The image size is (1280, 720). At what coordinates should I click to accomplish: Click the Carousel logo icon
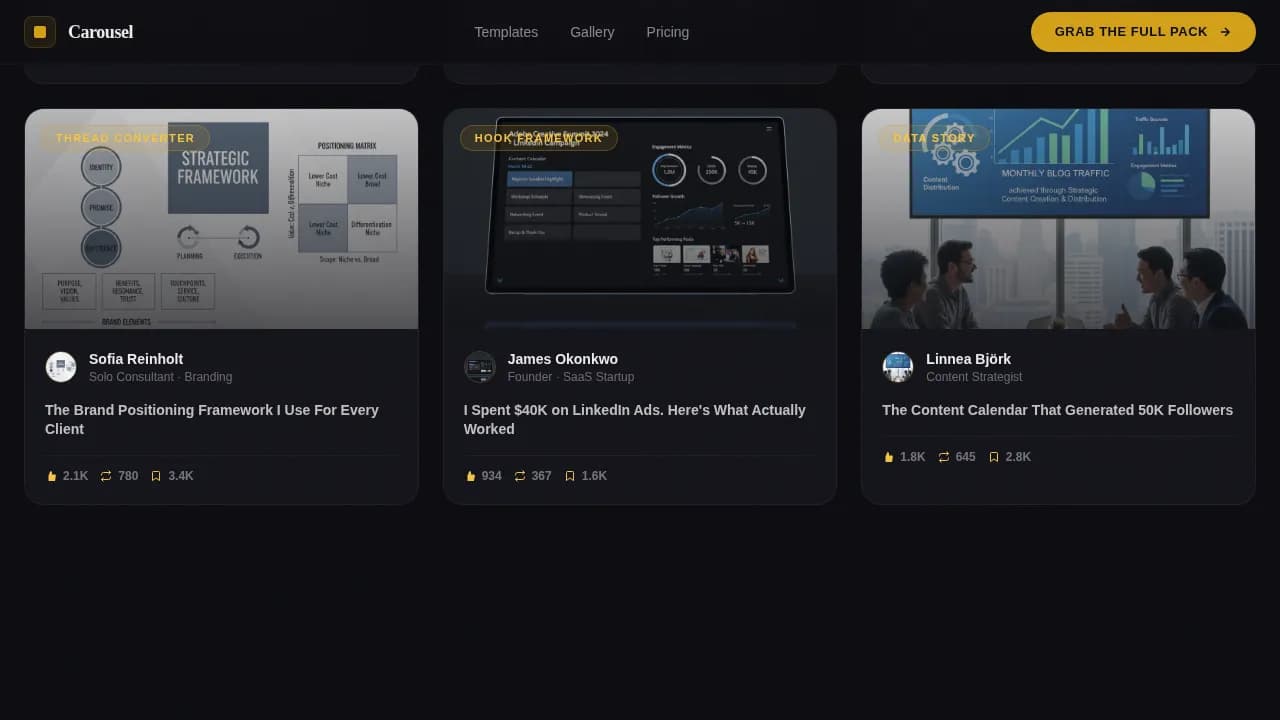click(40, 32)
